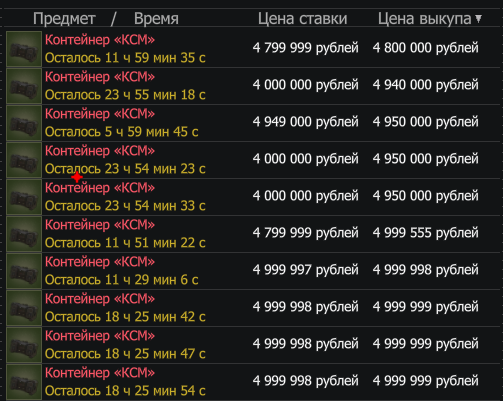Select bid price 4 949 000 рублей
Screen dimensions: 503x401
coord(305,122)
